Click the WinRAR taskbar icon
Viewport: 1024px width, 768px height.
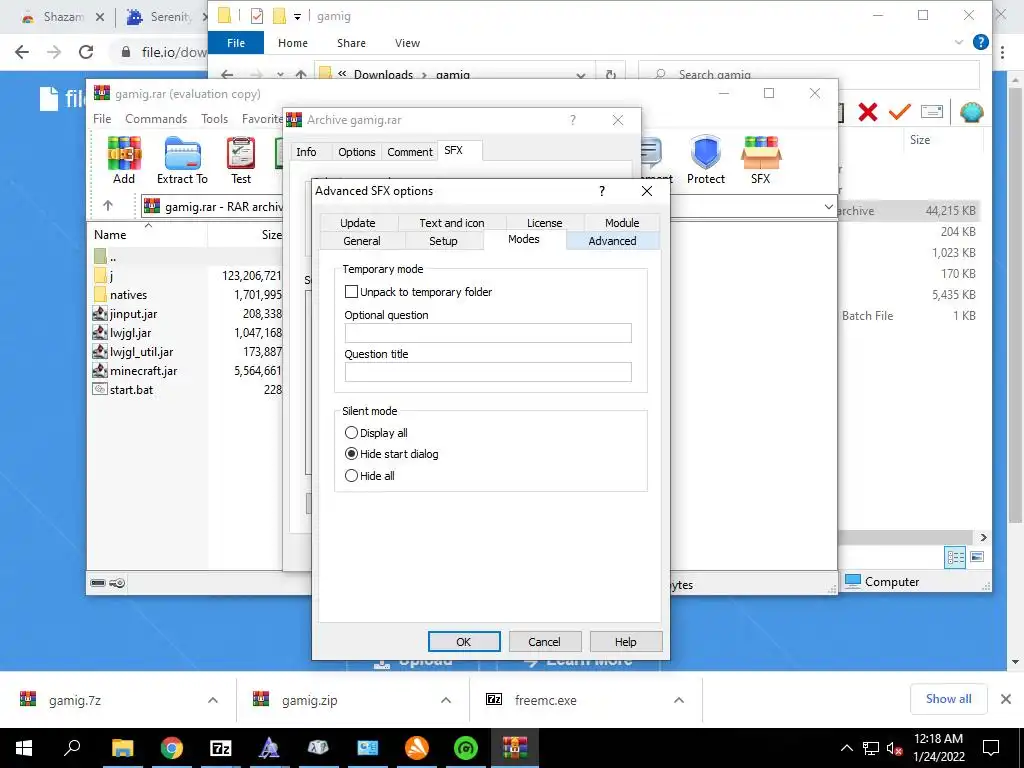[515, 748]
